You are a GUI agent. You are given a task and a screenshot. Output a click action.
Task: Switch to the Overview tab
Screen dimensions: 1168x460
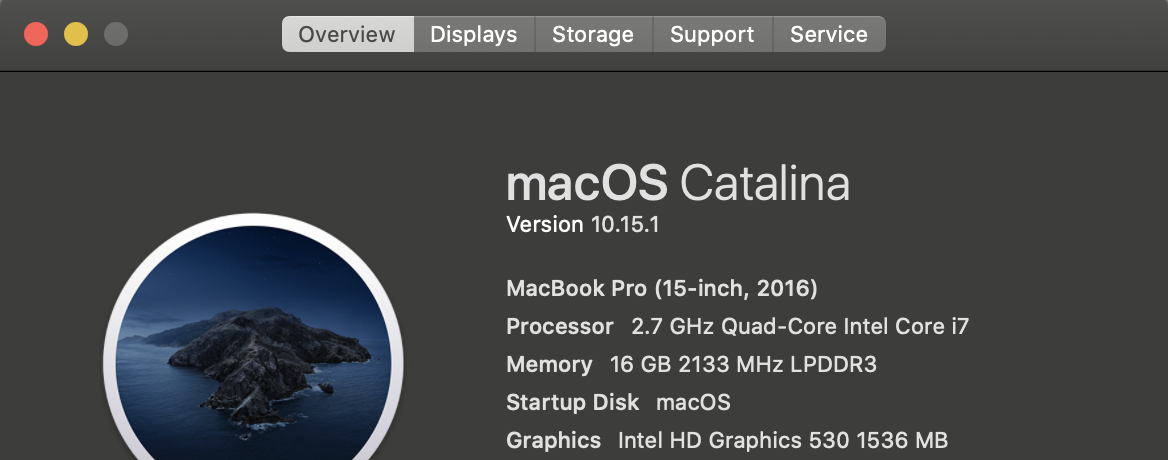tap(347, 34)
